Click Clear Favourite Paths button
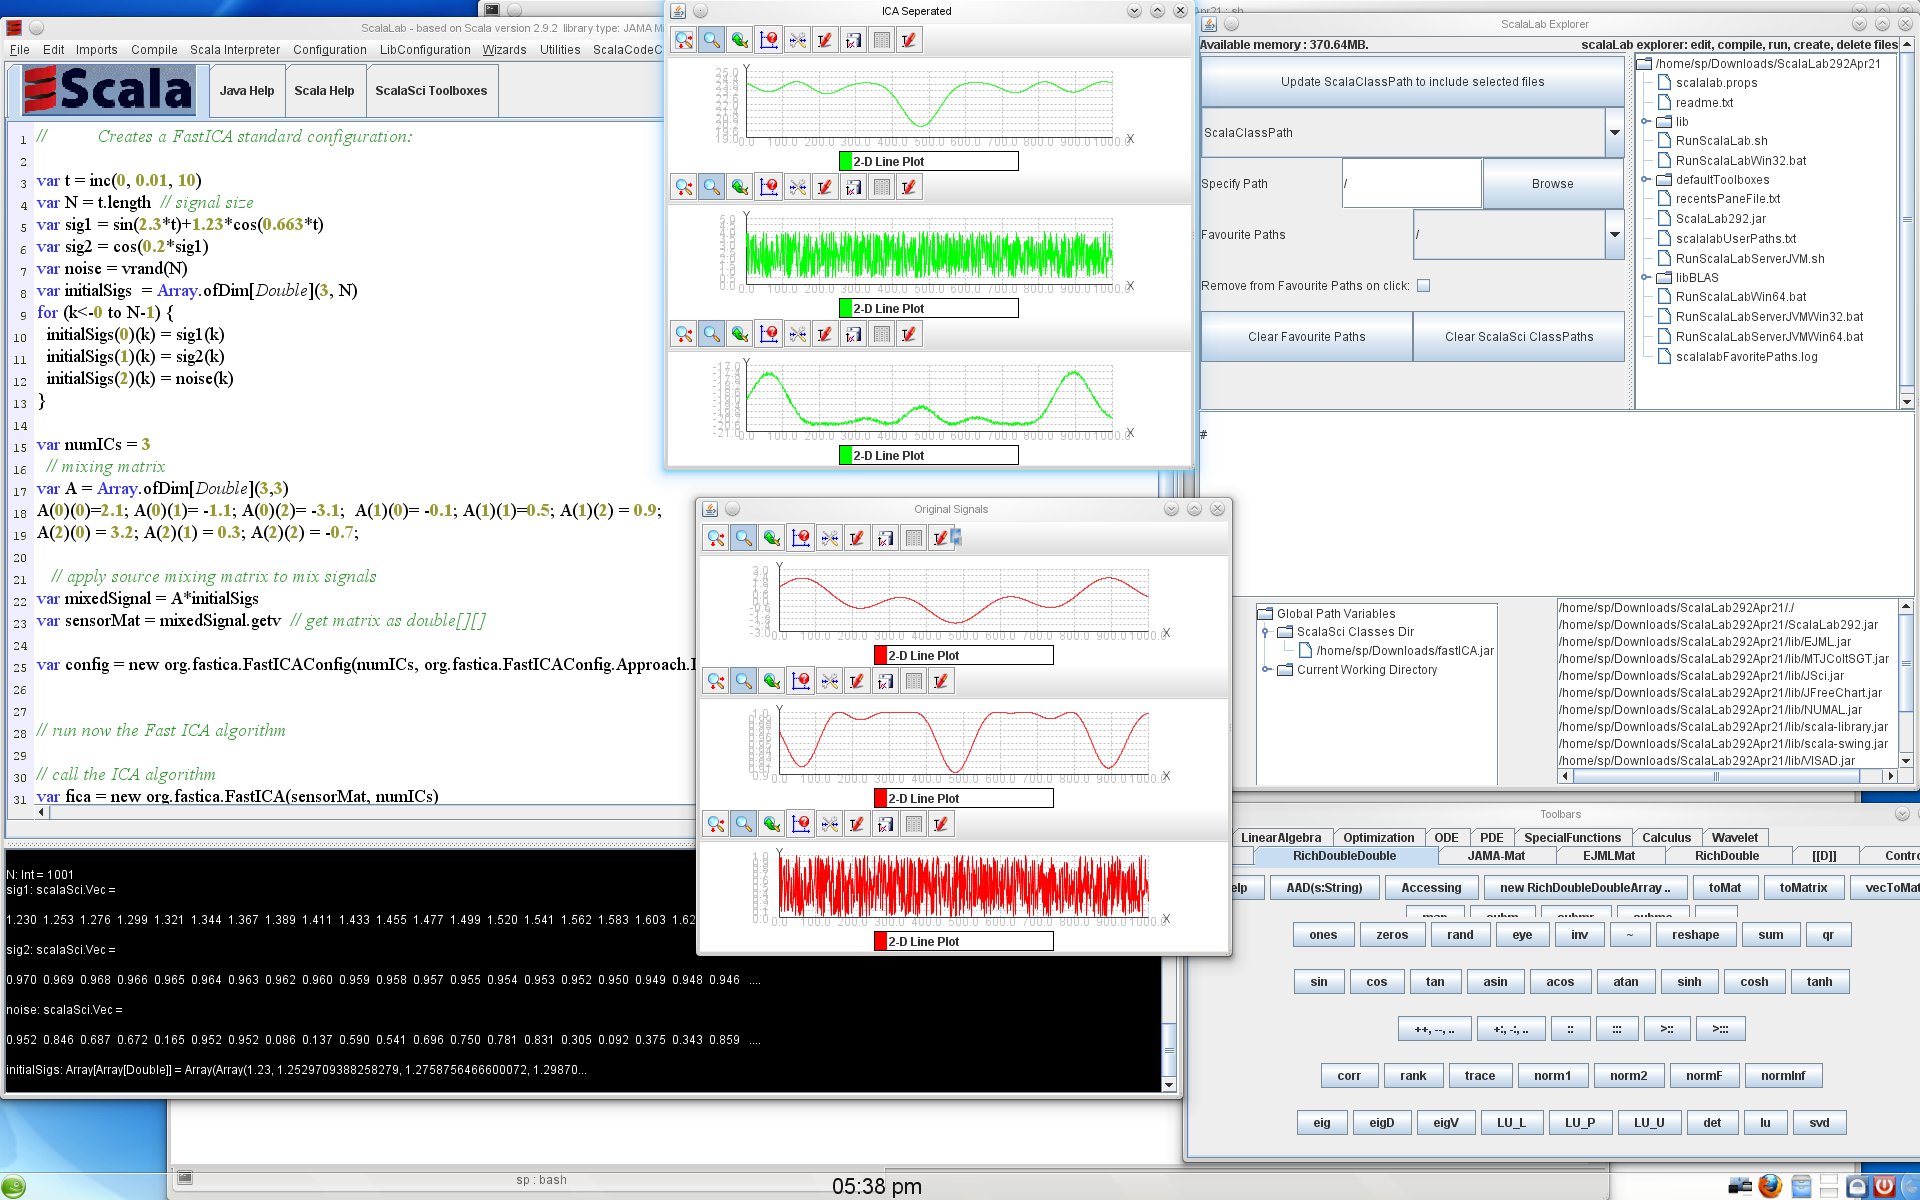Image resolution: width=1920 pixels, height=1200 pixels. click(1306, 337)
